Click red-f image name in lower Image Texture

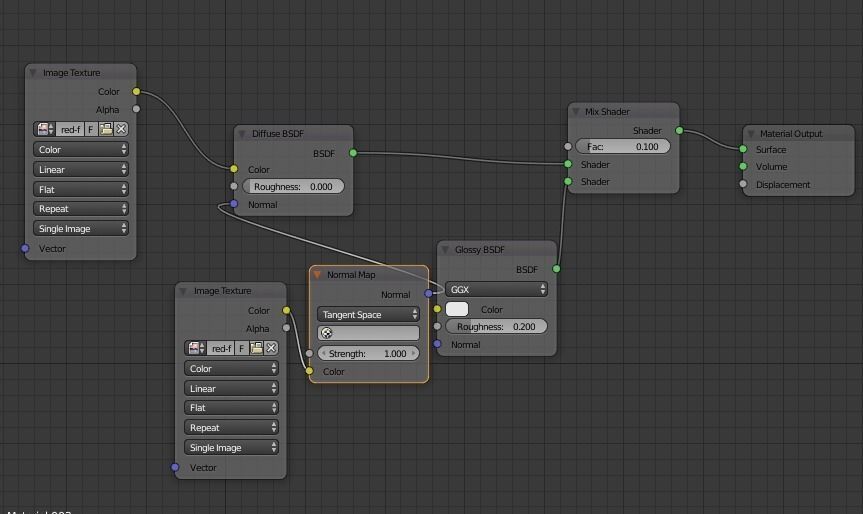click(x=221, y=348)
